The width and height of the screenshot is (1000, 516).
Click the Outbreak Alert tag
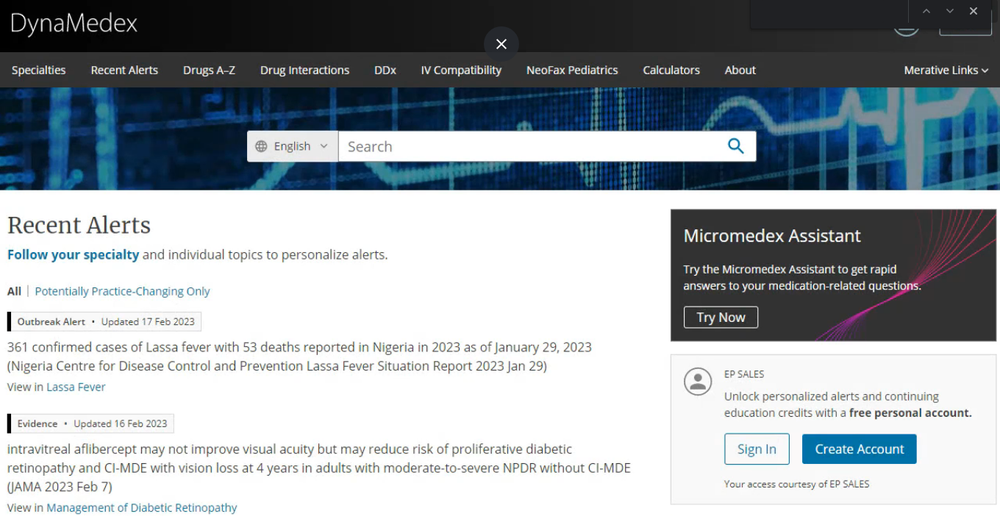(x=51, y=321)
